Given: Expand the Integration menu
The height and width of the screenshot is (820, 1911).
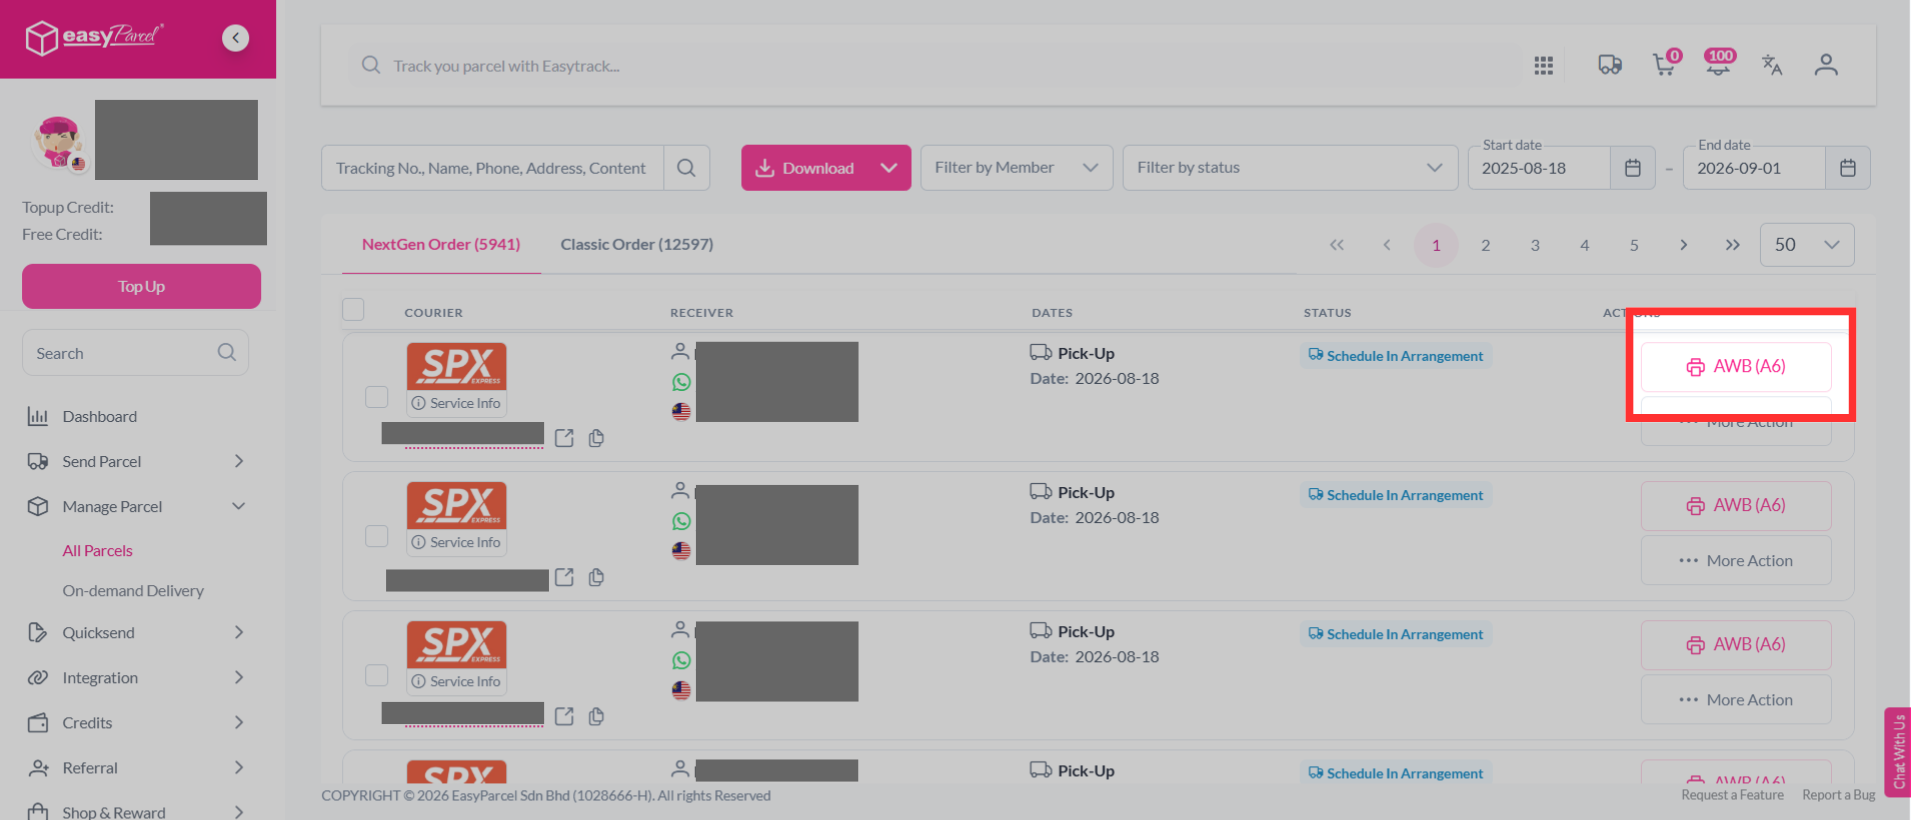Looking at the screenshot, I should point(136,678).
